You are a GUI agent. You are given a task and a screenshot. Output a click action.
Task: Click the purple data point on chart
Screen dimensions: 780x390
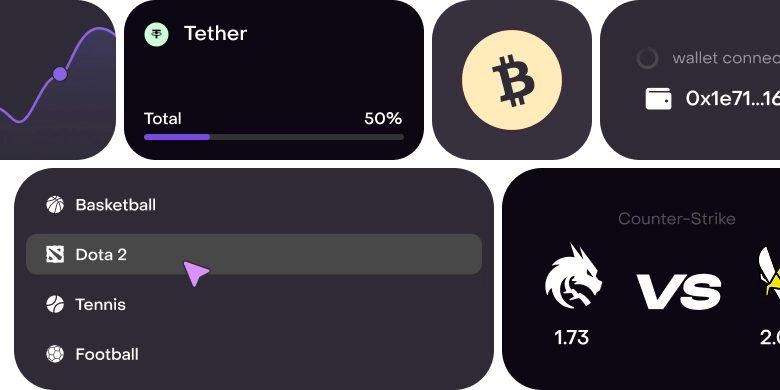click(60, 75)
